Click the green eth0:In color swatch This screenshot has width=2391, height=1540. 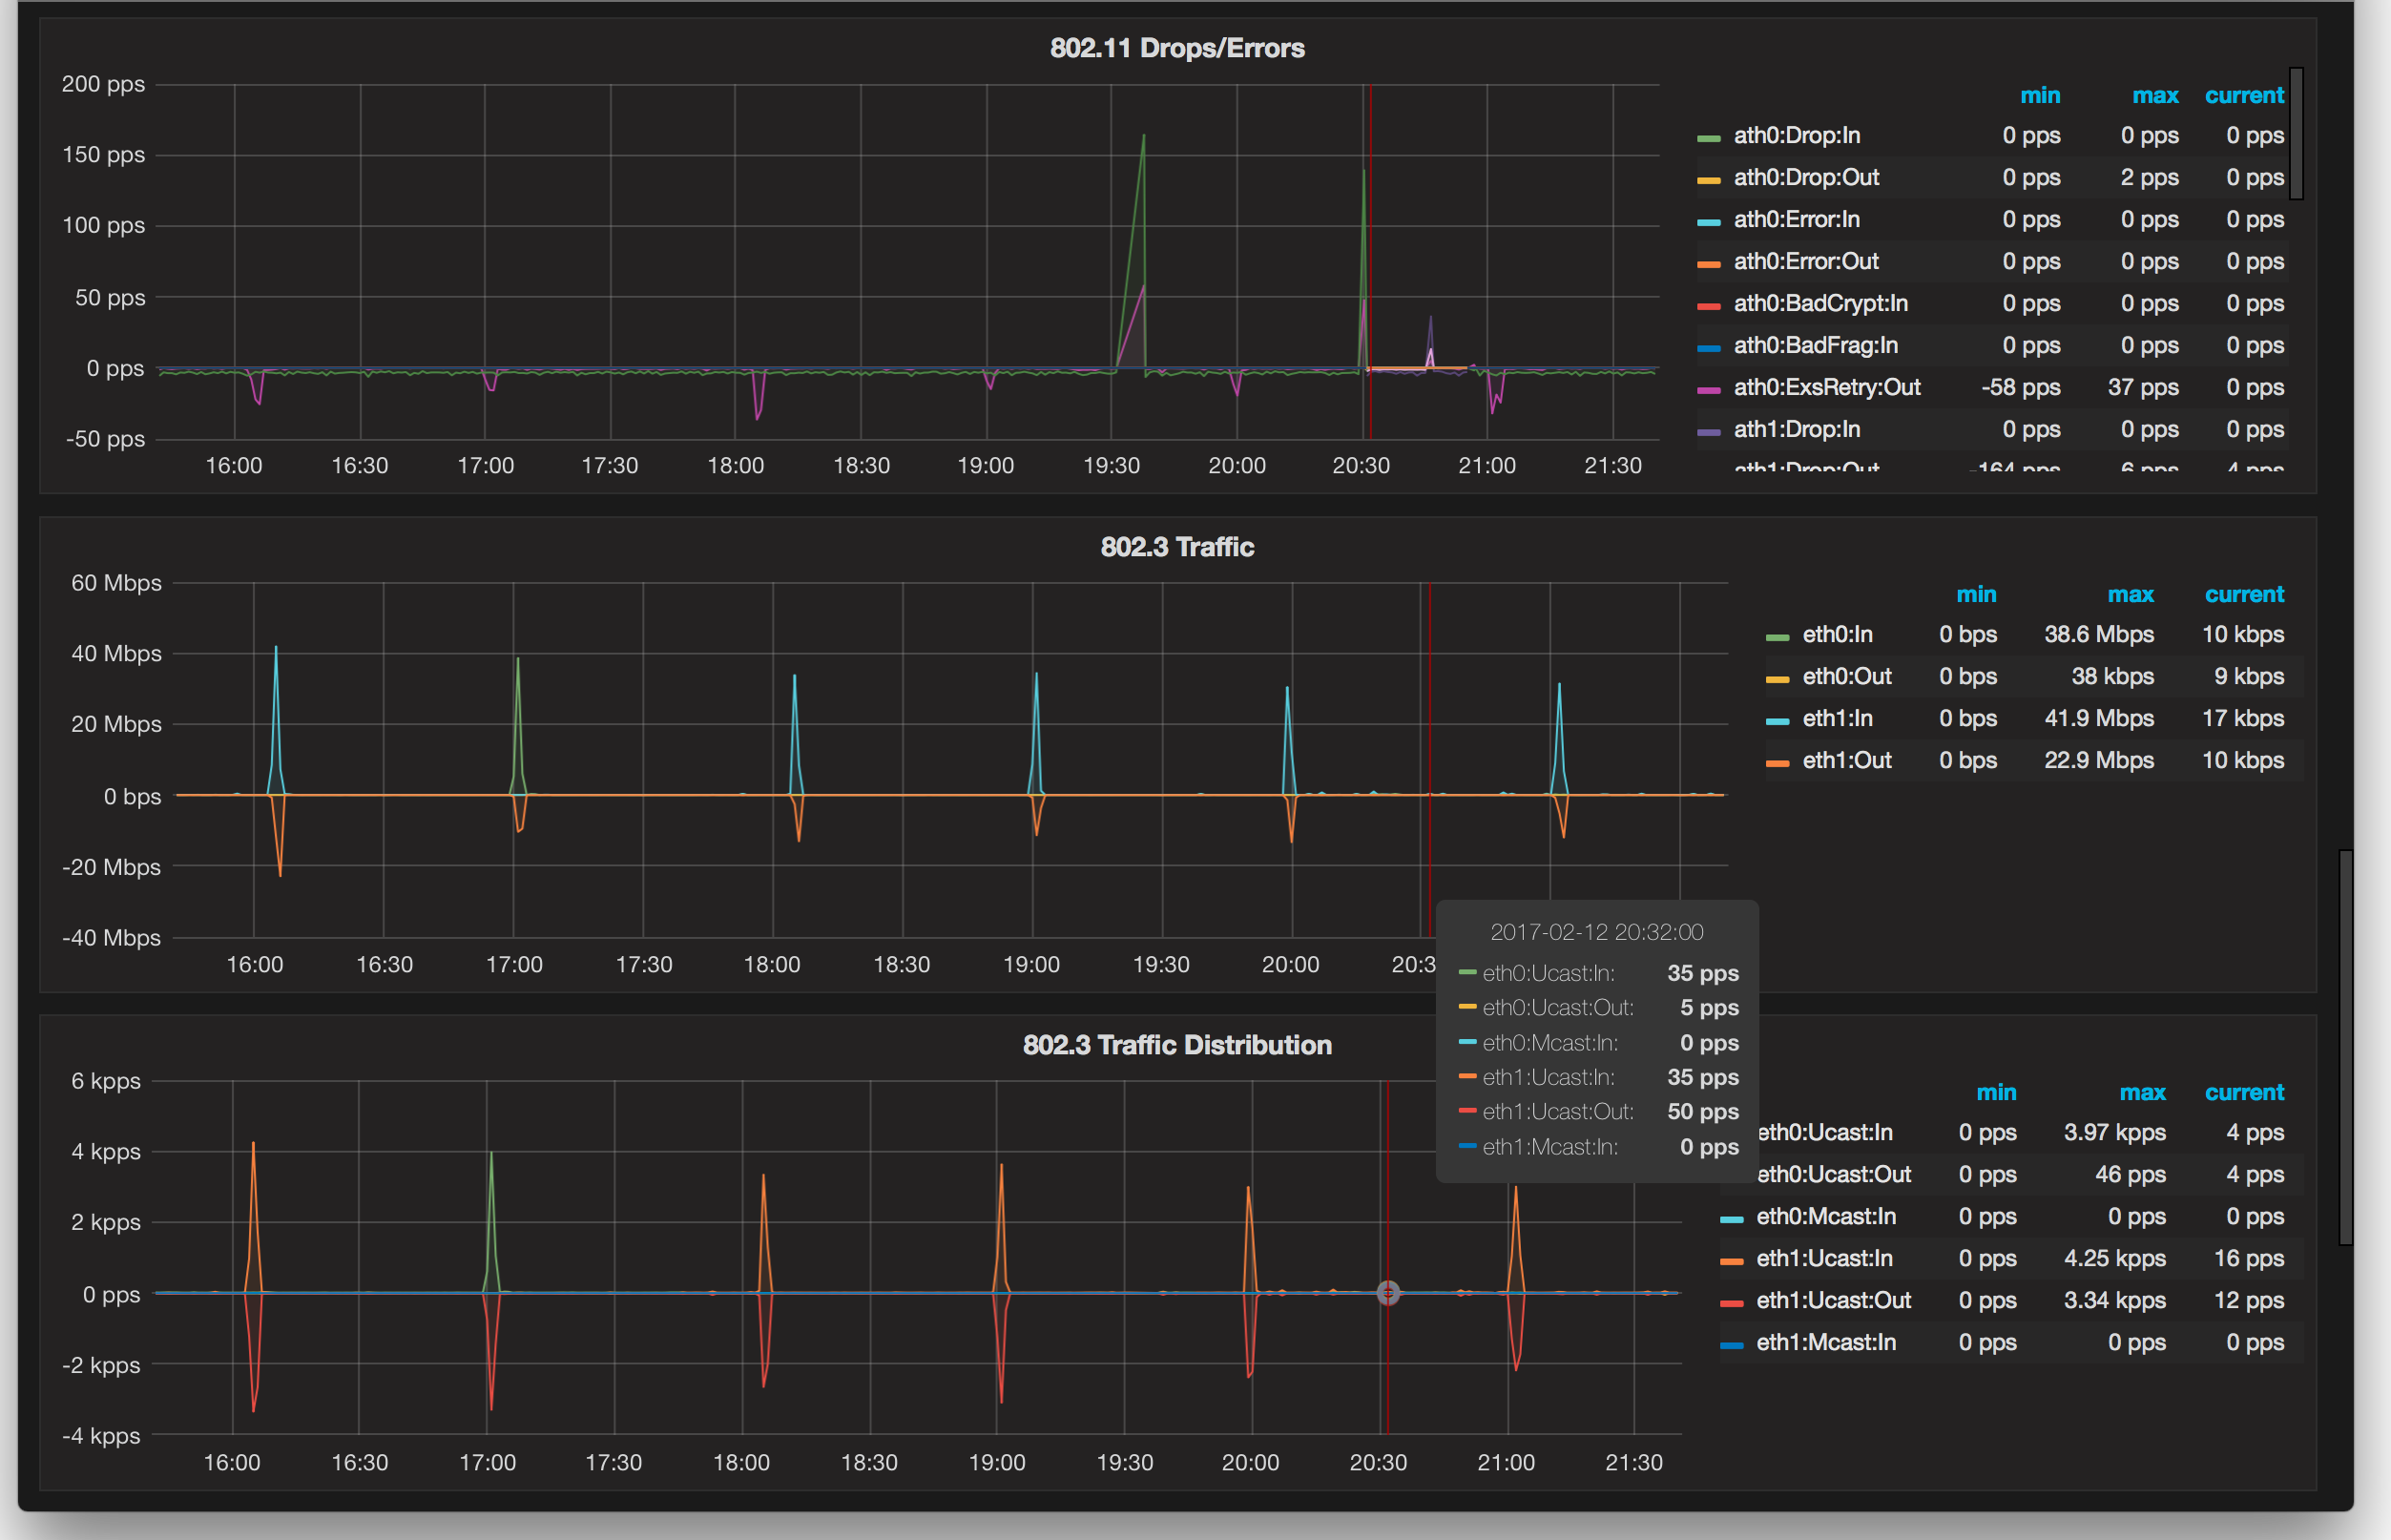click(x=1777, y=637)
